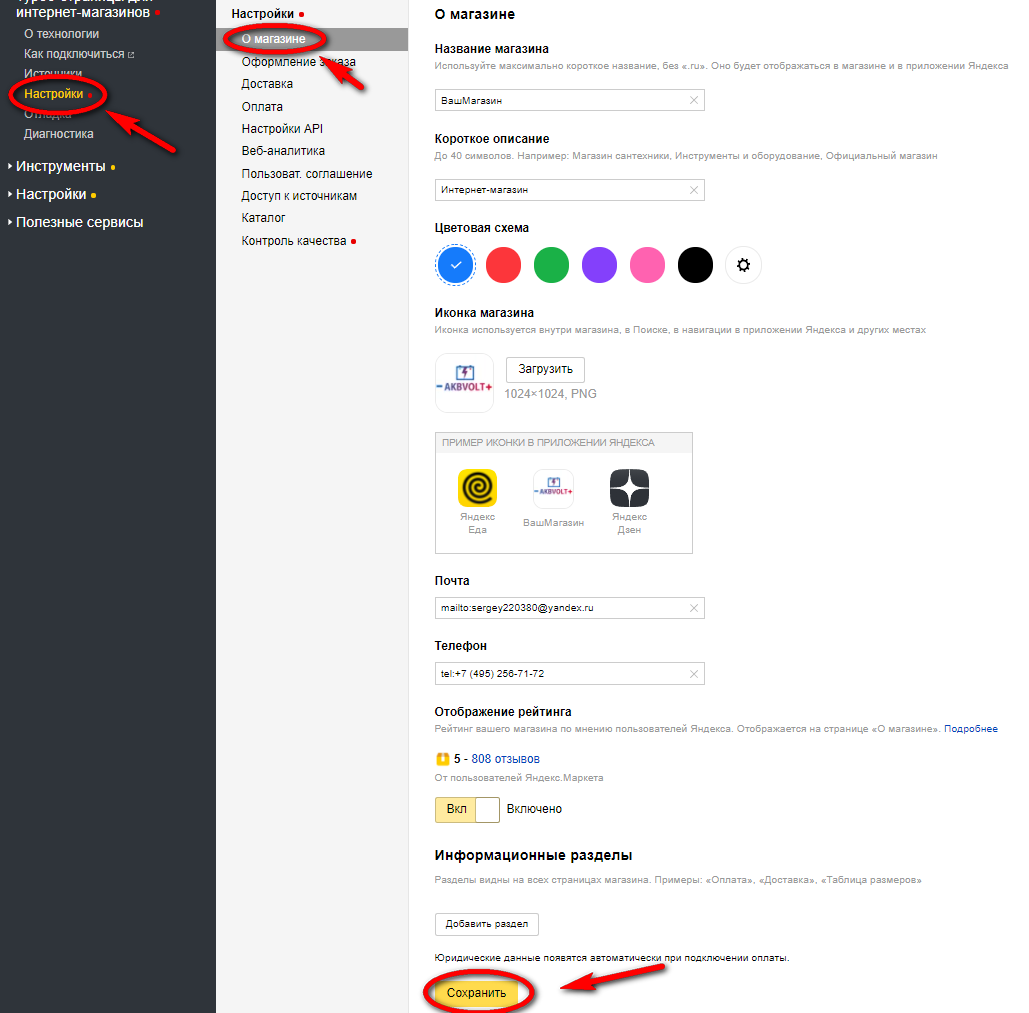The image size is (1029, 1013).
Task: Open Доступ к источникам page
Action: click(299, 196)
